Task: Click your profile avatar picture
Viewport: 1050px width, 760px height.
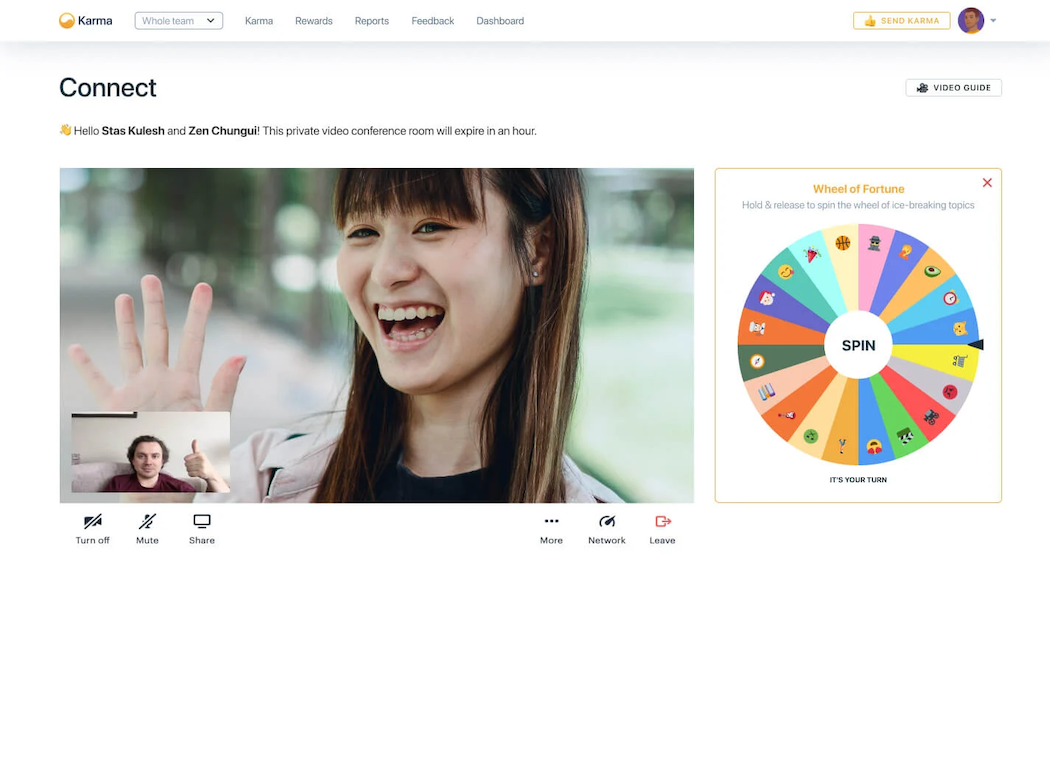Action: pyautogui.click(x=969, y=20)
